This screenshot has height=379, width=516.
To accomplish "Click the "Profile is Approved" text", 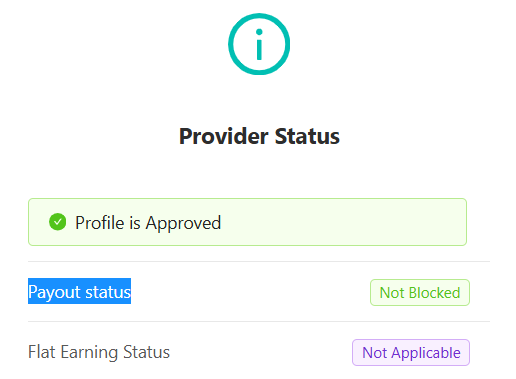I will tap(148, 223).
